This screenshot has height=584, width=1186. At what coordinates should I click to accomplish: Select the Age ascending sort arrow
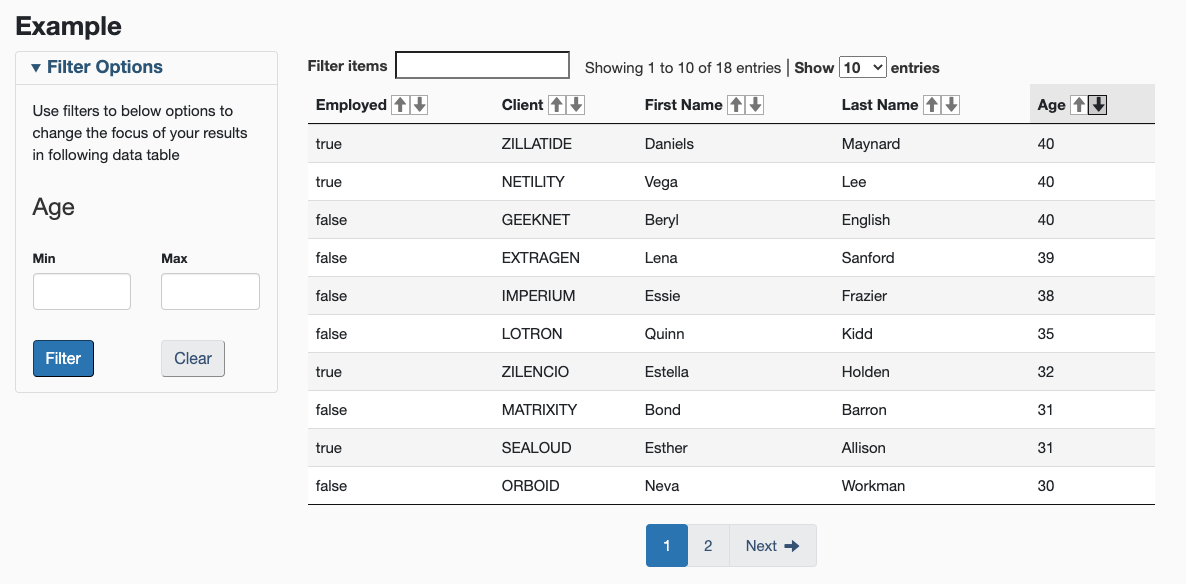(1078, 103)
